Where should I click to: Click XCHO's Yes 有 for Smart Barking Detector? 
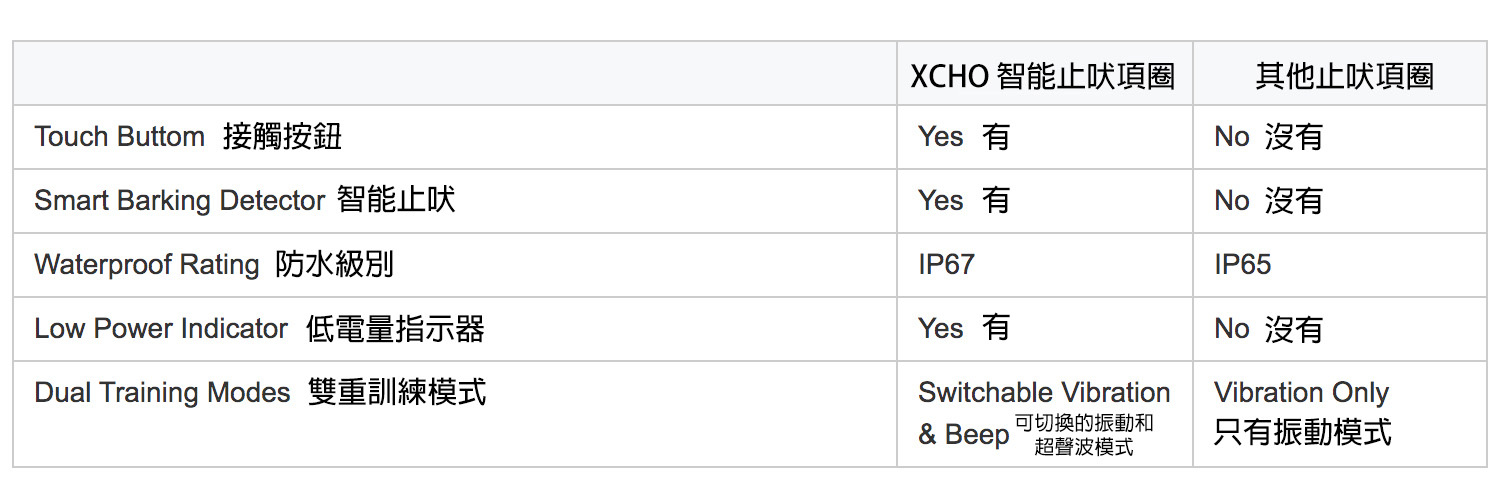(x=964, y=200)
